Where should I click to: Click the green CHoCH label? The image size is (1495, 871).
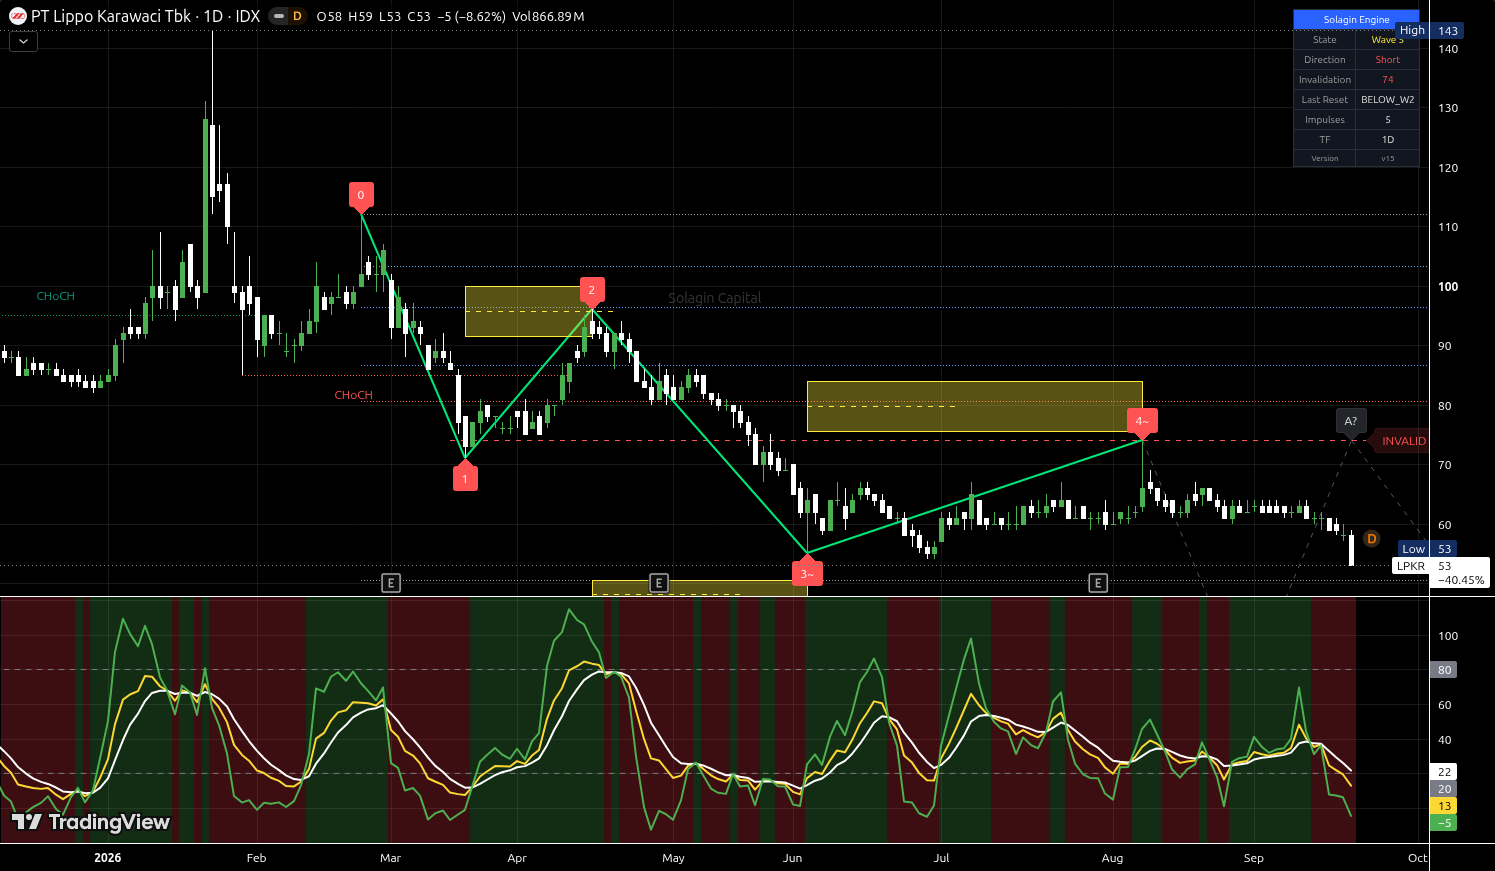coord(56,296)
